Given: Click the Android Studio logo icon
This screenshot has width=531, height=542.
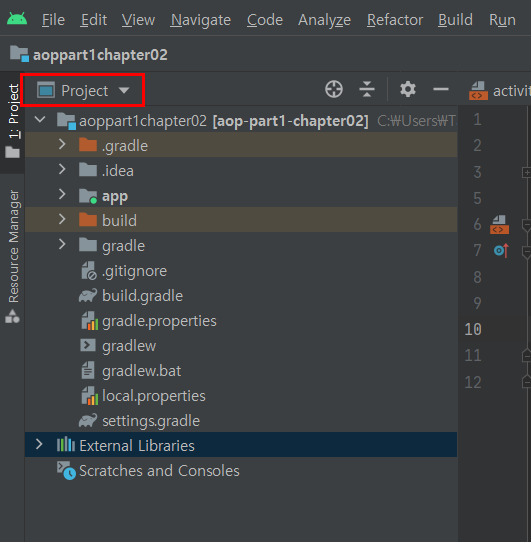Looking at the screenshot, I should [17, 19].
